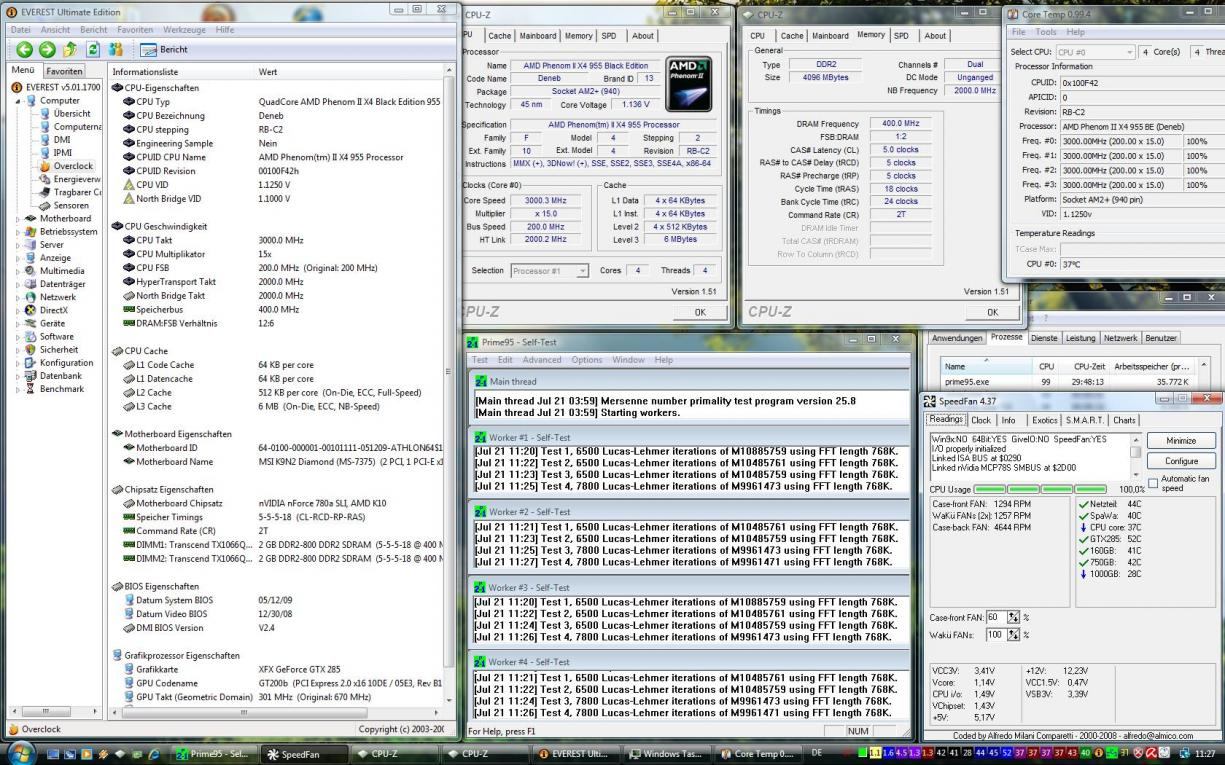
Task: Expand the Netzwerk node in EVEREST tree
Action: coord(17,297)
